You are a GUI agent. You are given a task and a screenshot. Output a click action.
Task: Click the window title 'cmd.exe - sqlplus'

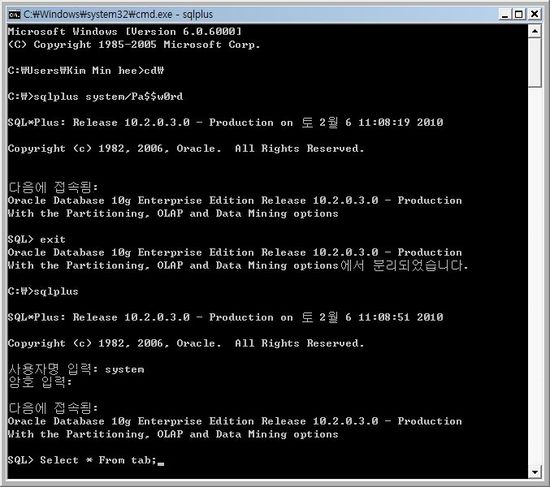pos(118,14)
